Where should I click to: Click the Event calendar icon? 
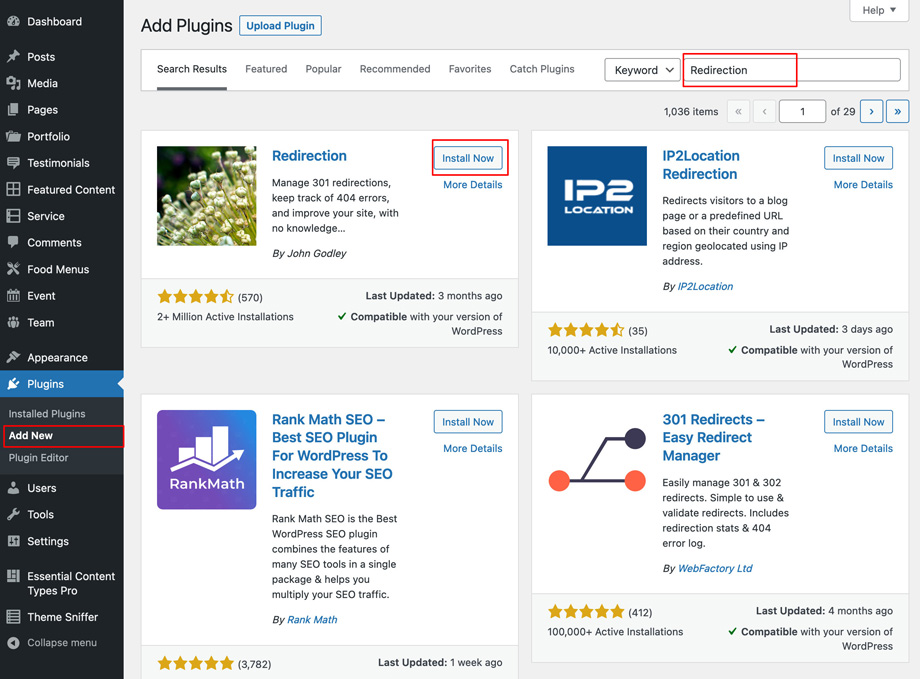coord(13,296)
